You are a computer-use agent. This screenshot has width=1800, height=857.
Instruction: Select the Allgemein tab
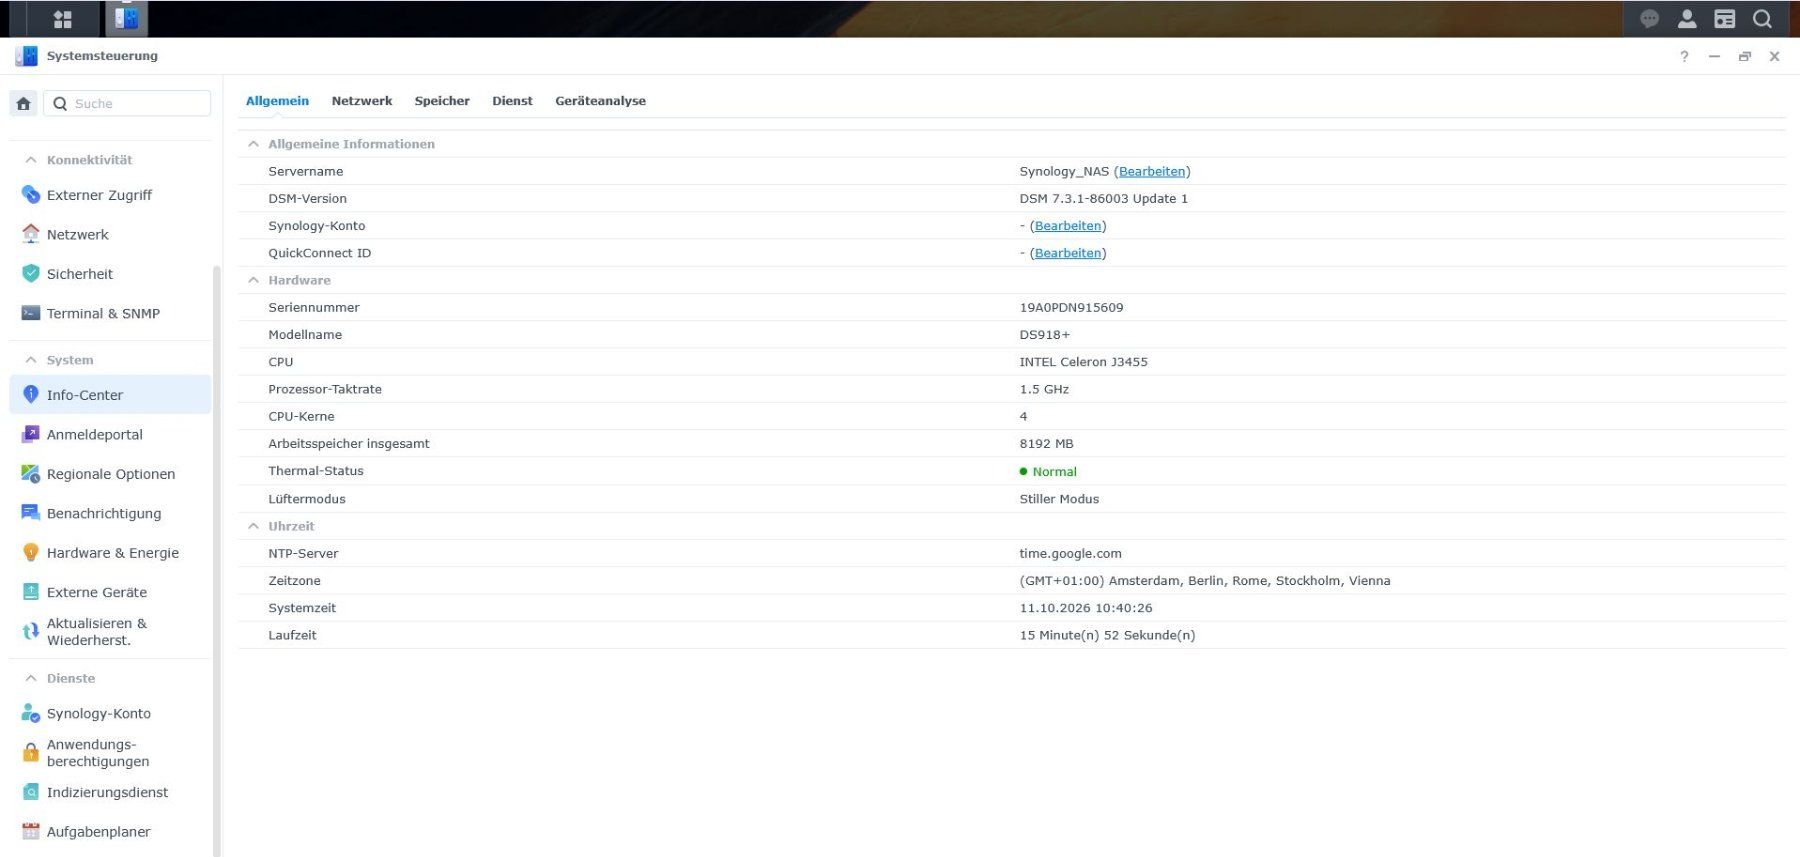(x=277, y=101)
